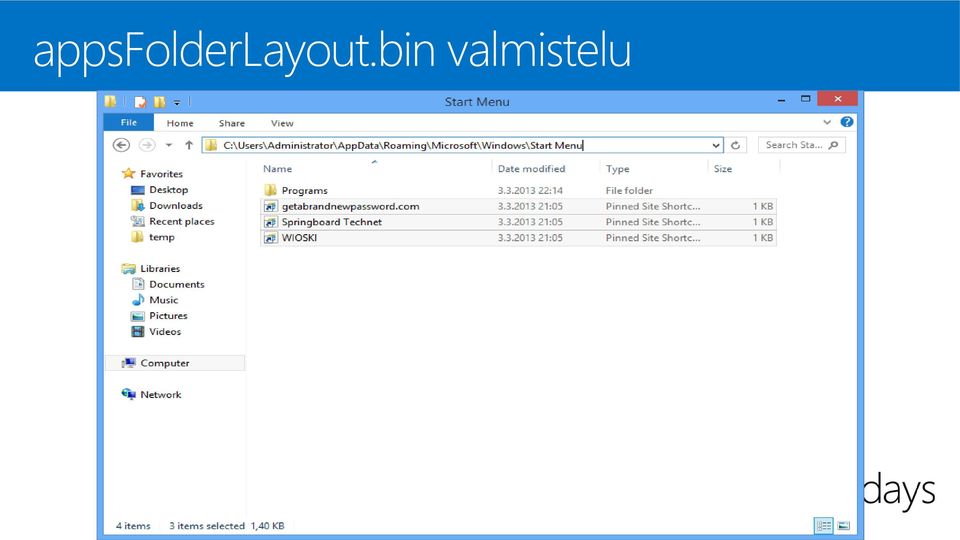Select Libraries in navigation pane
This screenshot has width=960, height=540.
160,269
